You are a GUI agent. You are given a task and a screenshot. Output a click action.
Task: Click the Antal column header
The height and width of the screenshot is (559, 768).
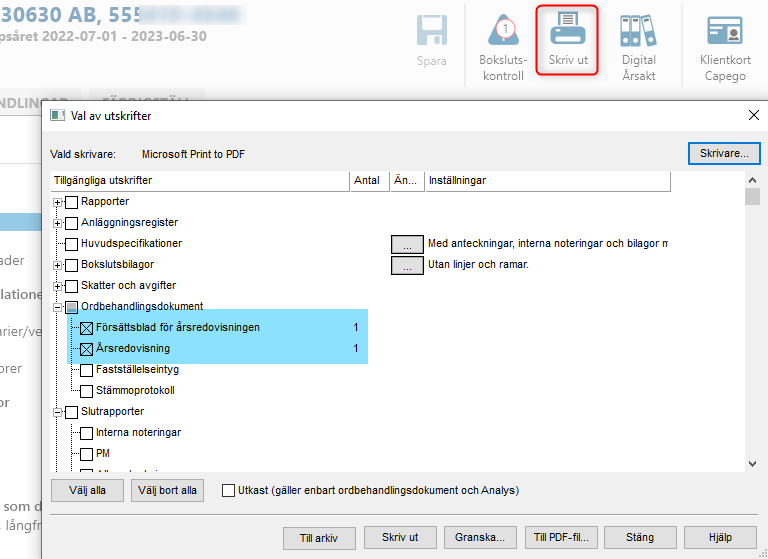(370, 180)
